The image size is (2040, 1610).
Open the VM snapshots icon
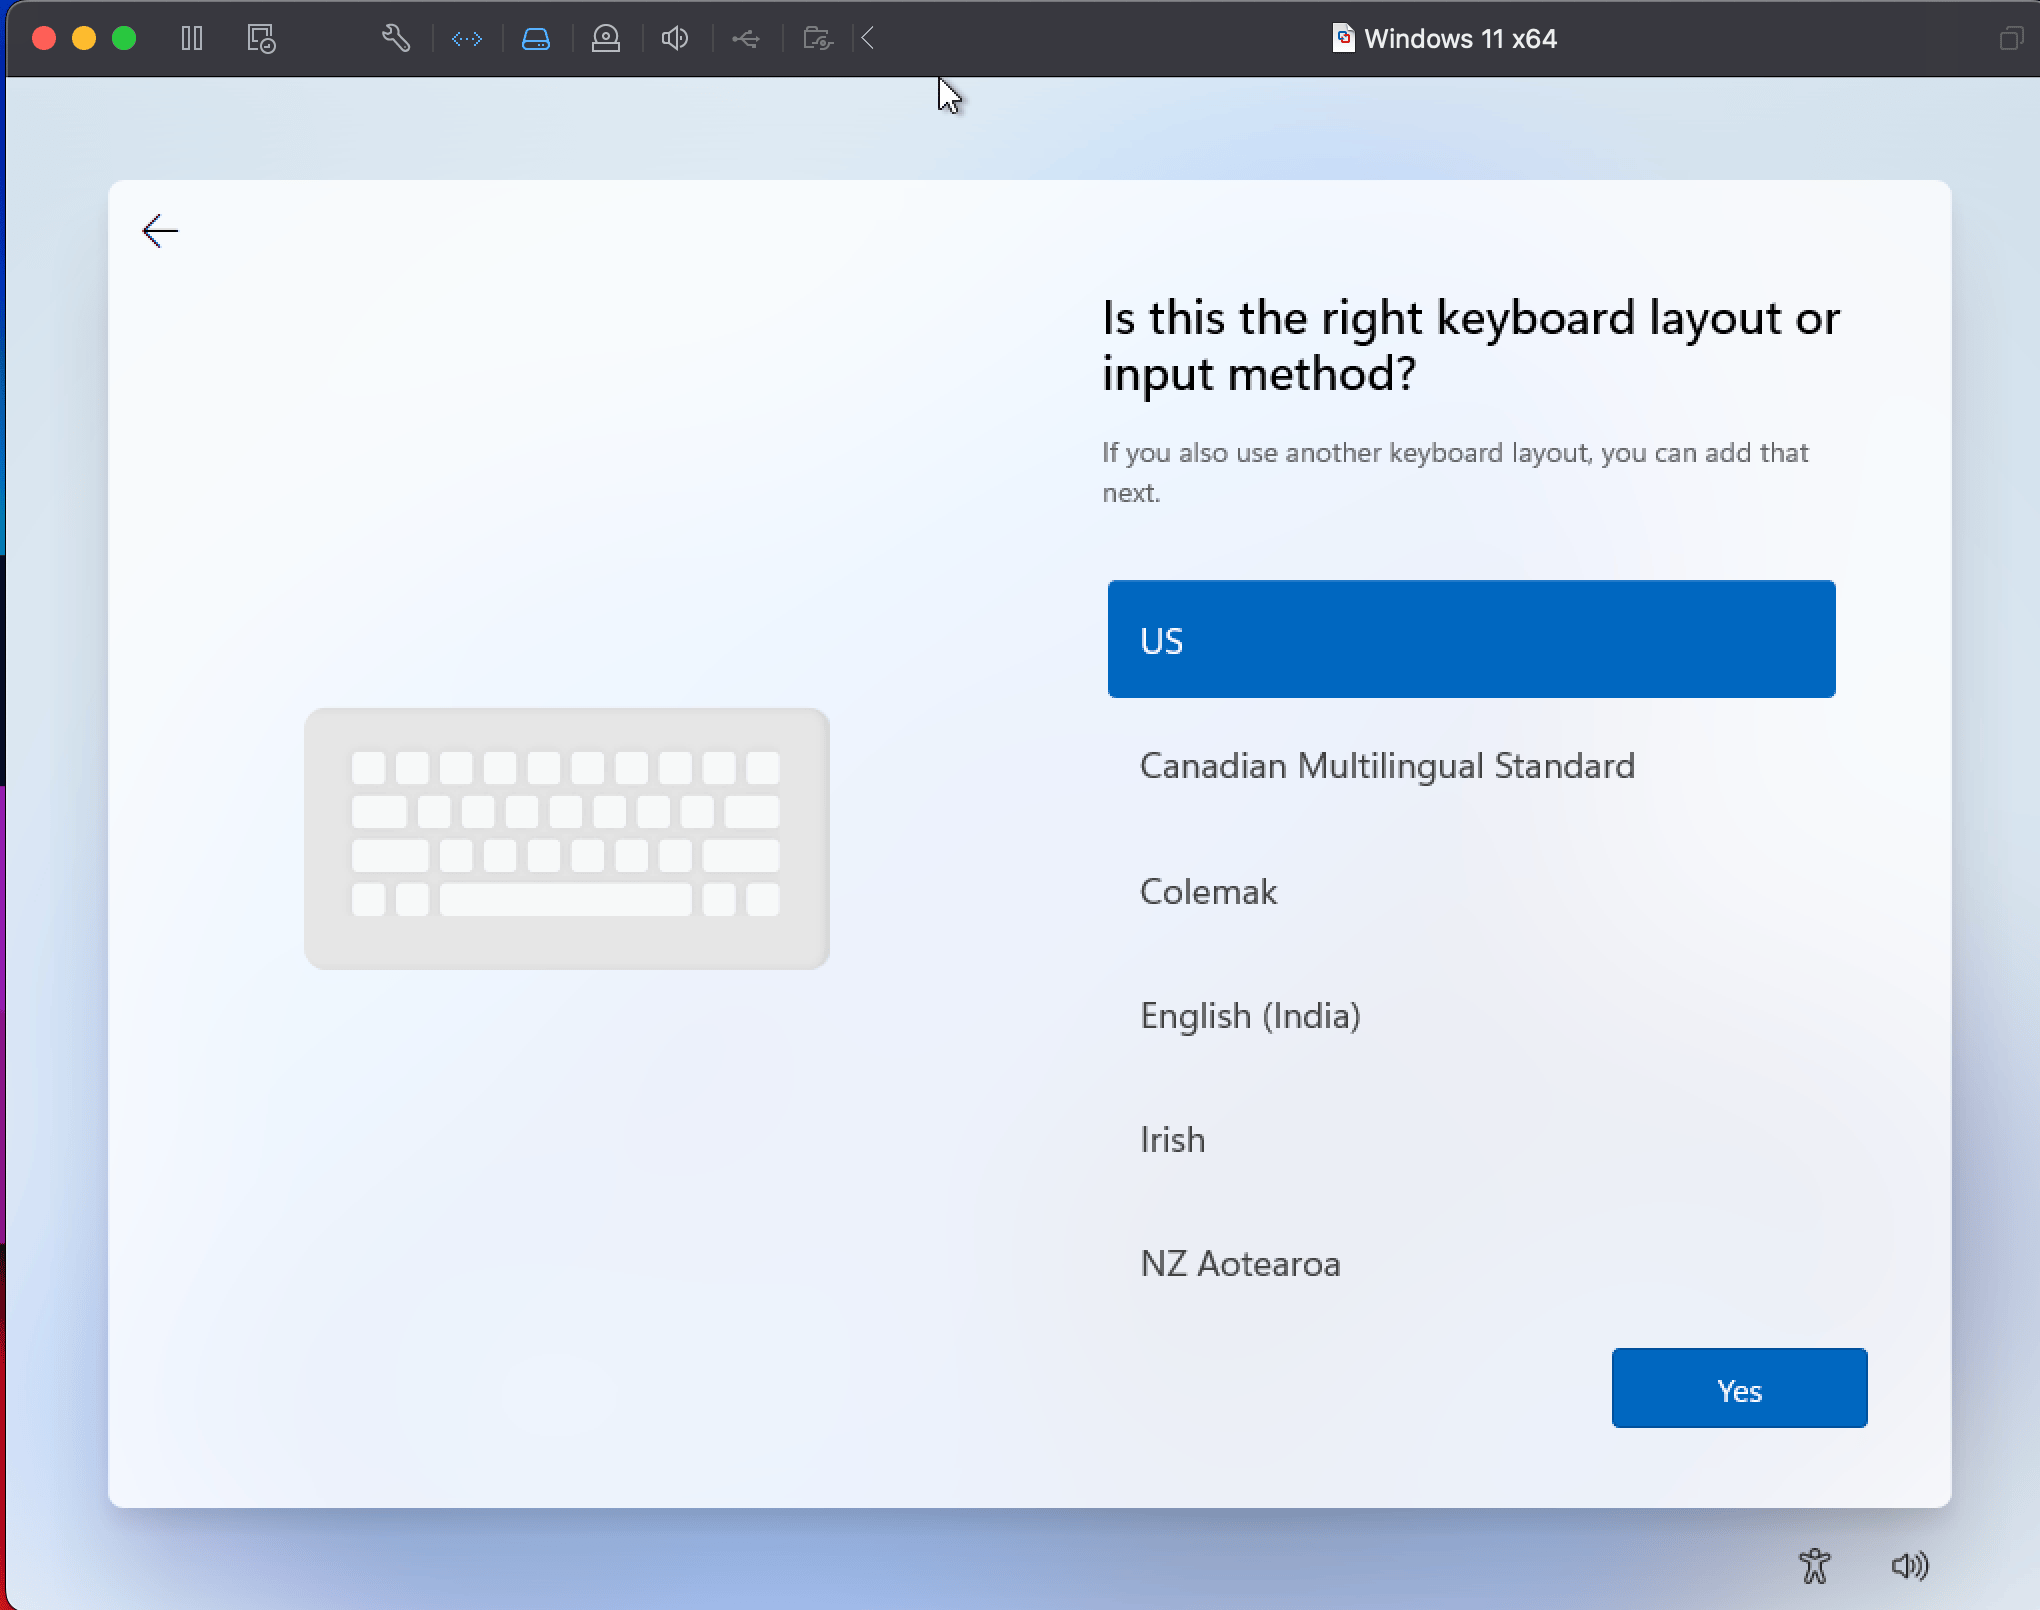point(261,39)
